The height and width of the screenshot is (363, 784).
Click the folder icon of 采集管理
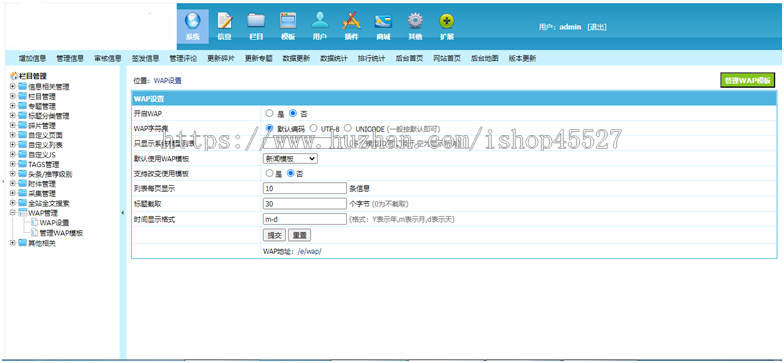[x=22, y=193]
